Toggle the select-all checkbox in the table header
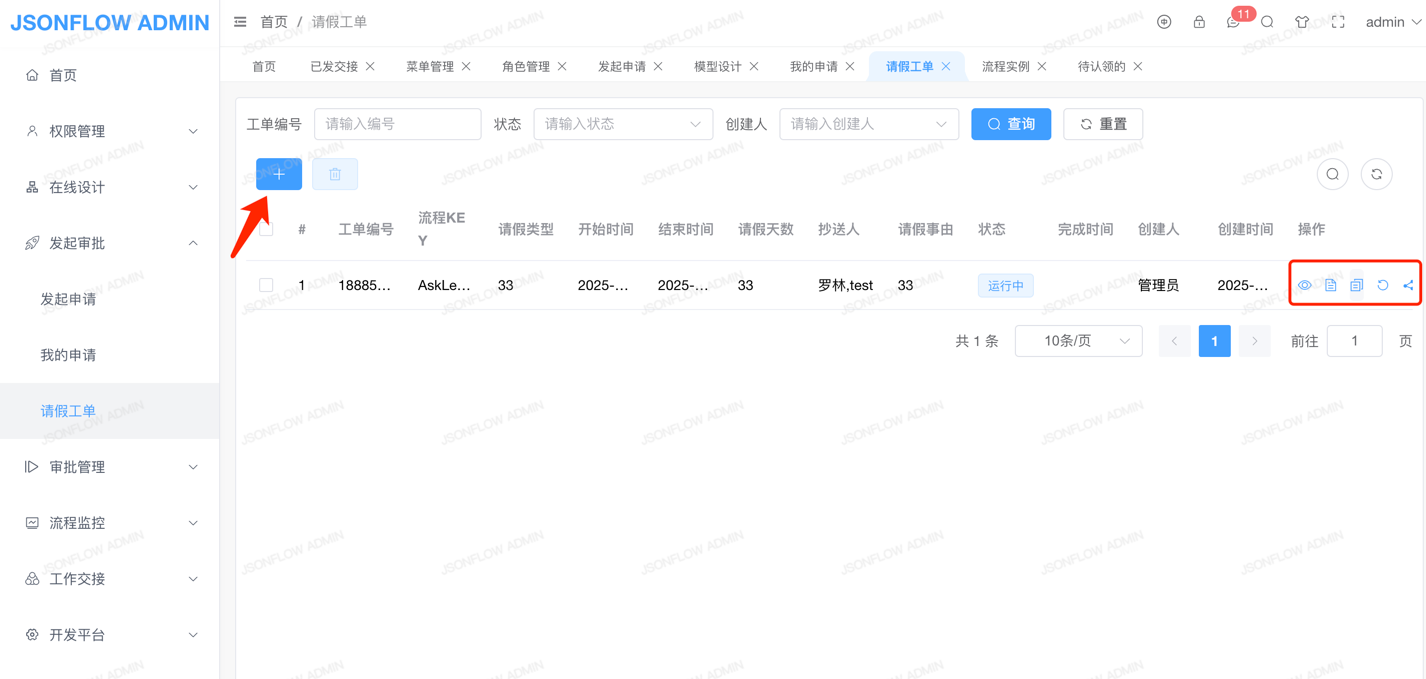The height and width of the screenshot is (679, 1426). click(x=266, y=229)
